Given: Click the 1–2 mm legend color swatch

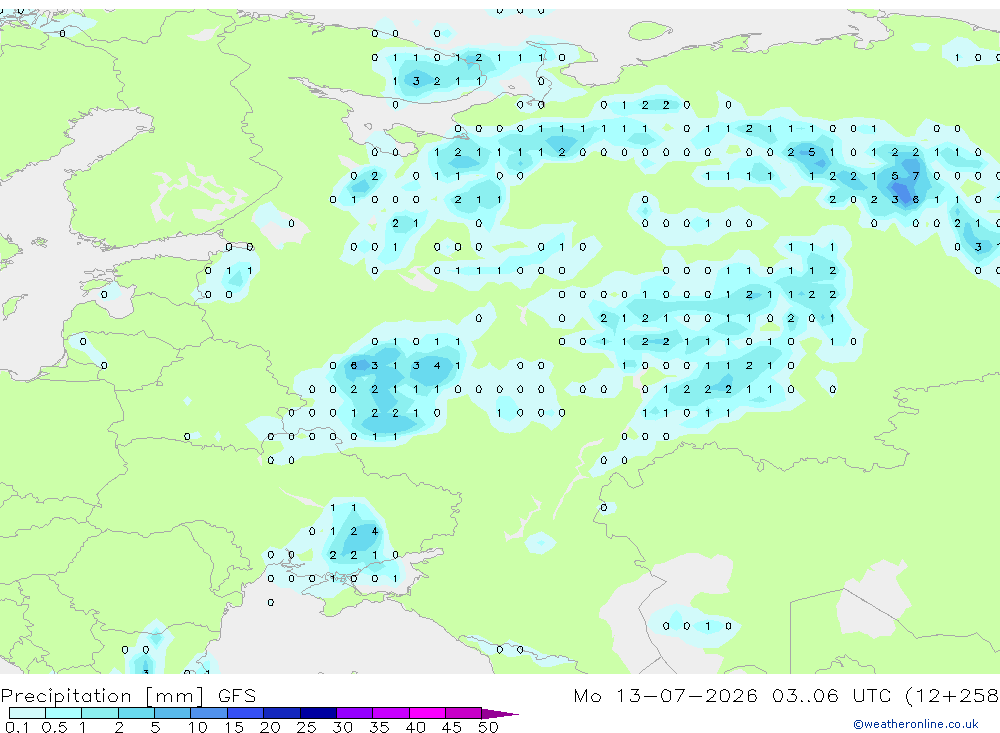Looking at the screenshot, I should pos(100,713).
